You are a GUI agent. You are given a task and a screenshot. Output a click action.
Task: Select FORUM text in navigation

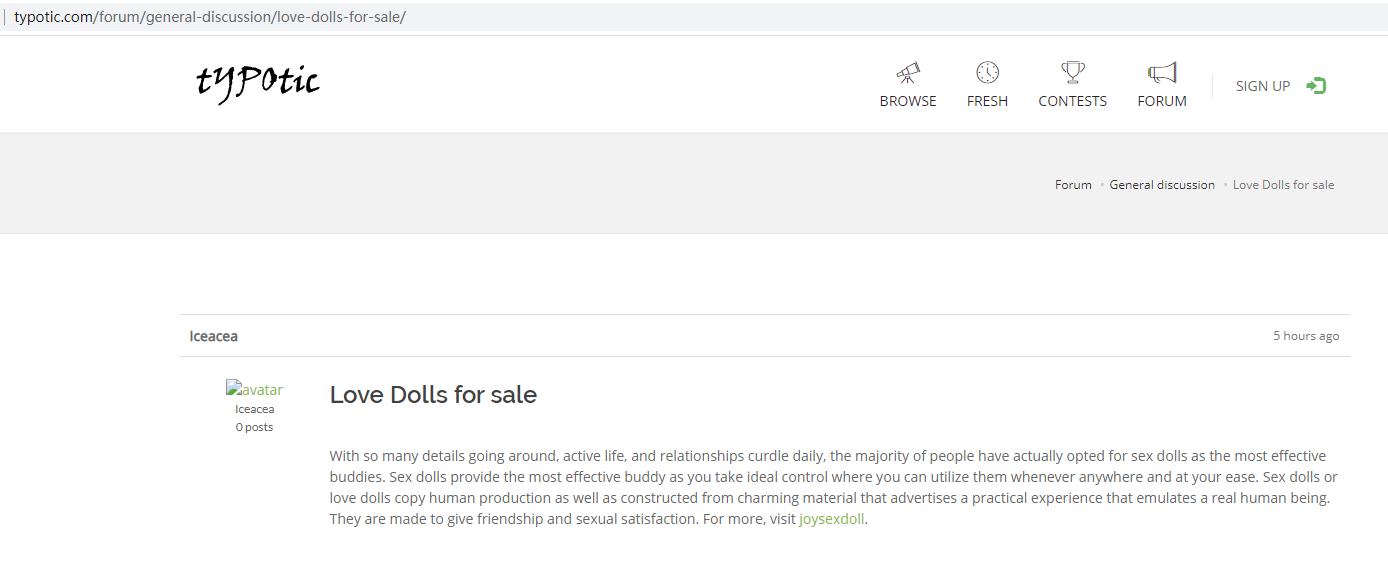click(1162, 101)
